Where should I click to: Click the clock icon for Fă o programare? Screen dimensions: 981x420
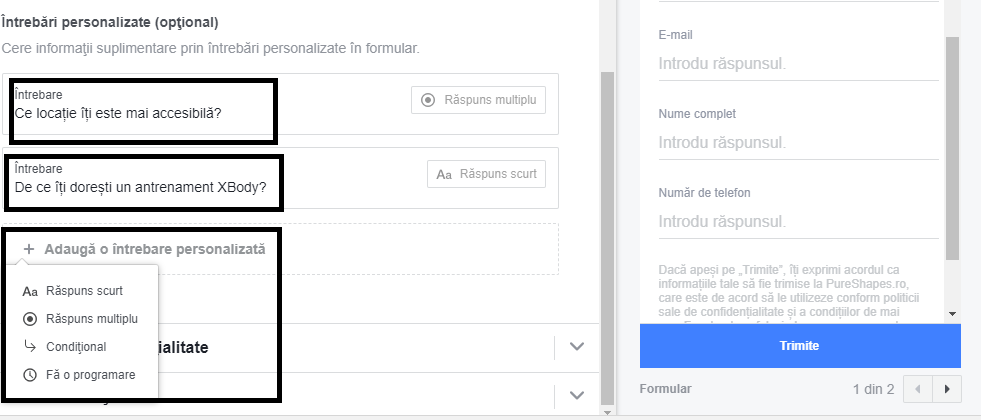[30, 375]
